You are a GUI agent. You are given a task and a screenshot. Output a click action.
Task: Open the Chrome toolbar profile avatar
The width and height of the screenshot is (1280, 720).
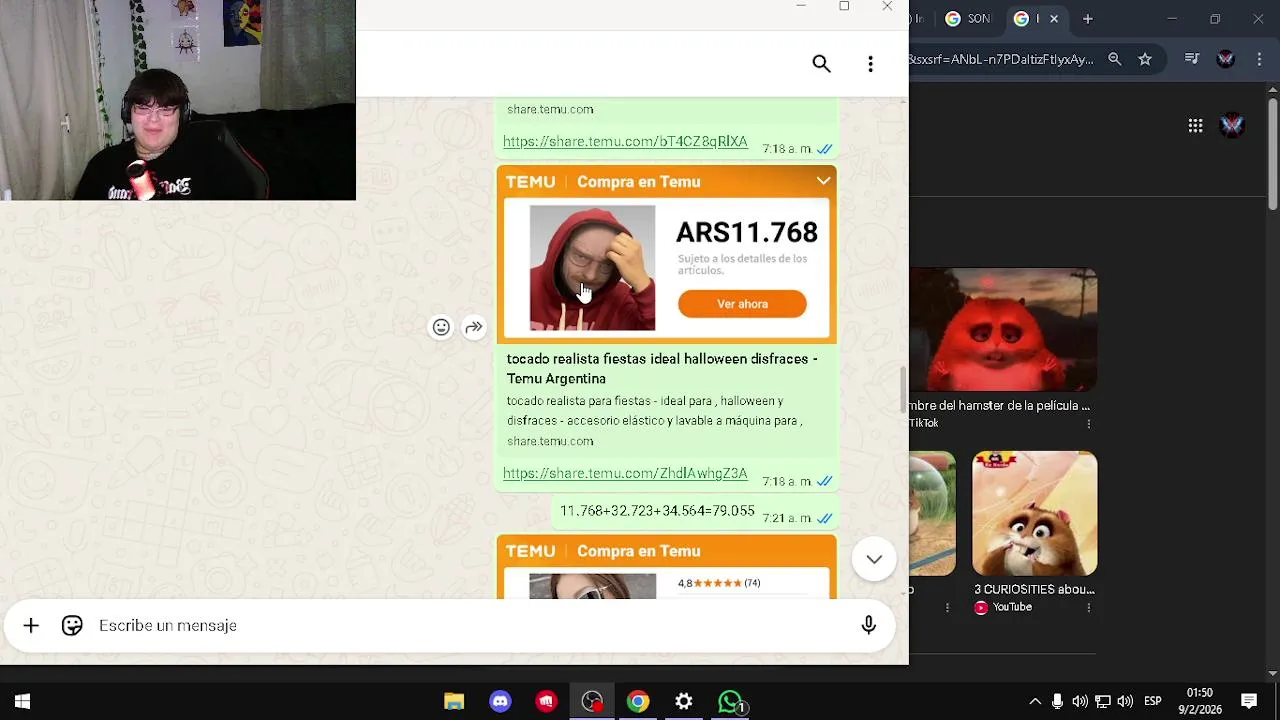point(1226,59)
